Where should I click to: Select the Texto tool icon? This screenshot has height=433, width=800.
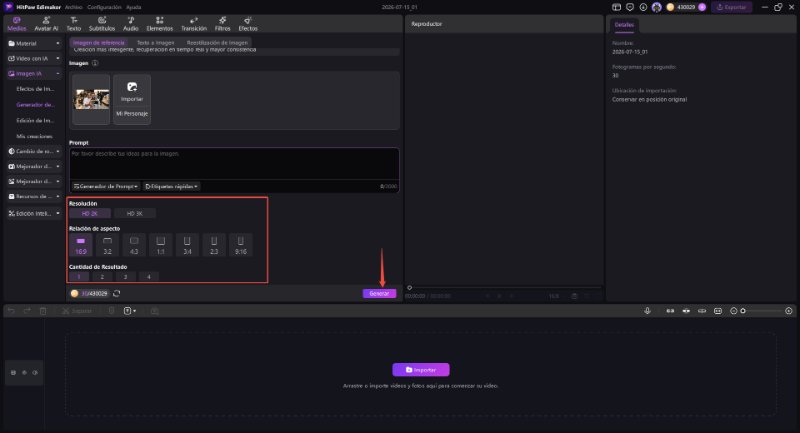click(74, 23)
